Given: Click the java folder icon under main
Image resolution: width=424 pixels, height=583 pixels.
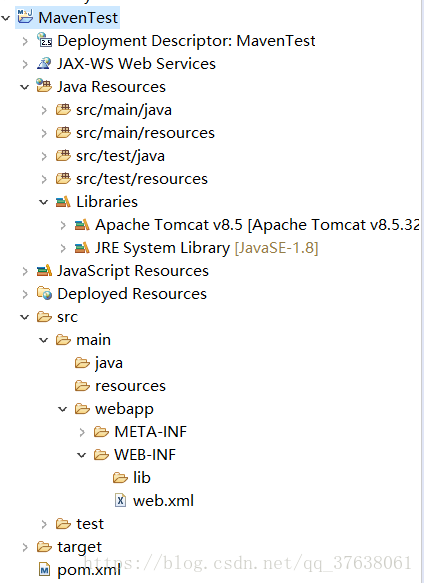Looking at the screenshot, I should (x=82, y=363).
